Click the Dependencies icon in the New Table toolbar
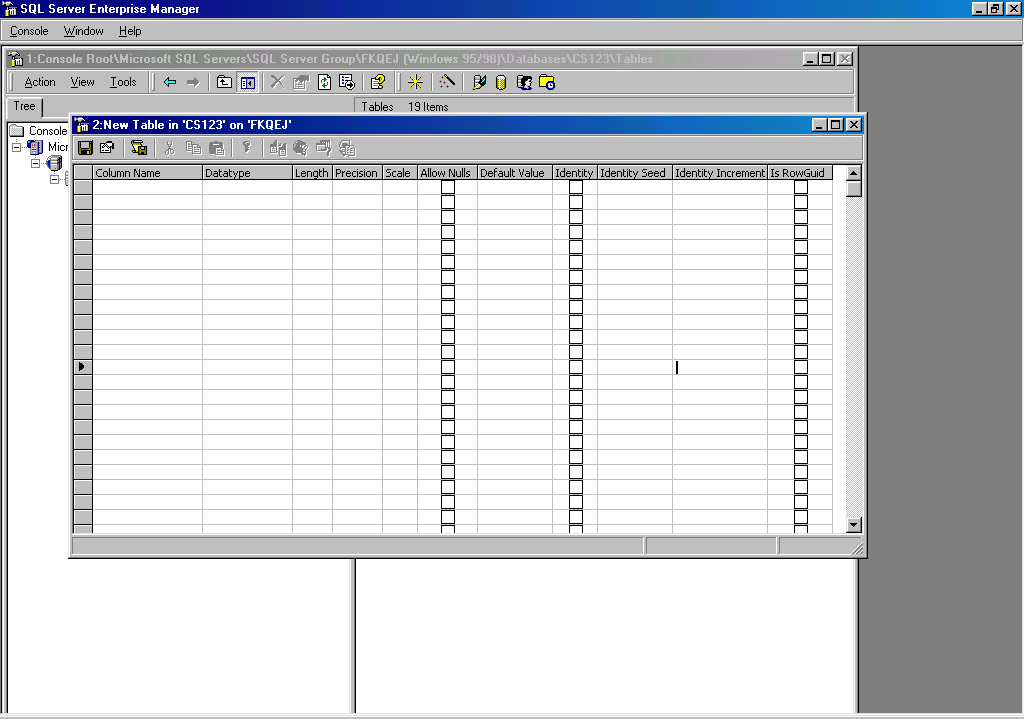The height and width of the screenshot is (719, 1024). pyautogui.click(x=323, y=148)
